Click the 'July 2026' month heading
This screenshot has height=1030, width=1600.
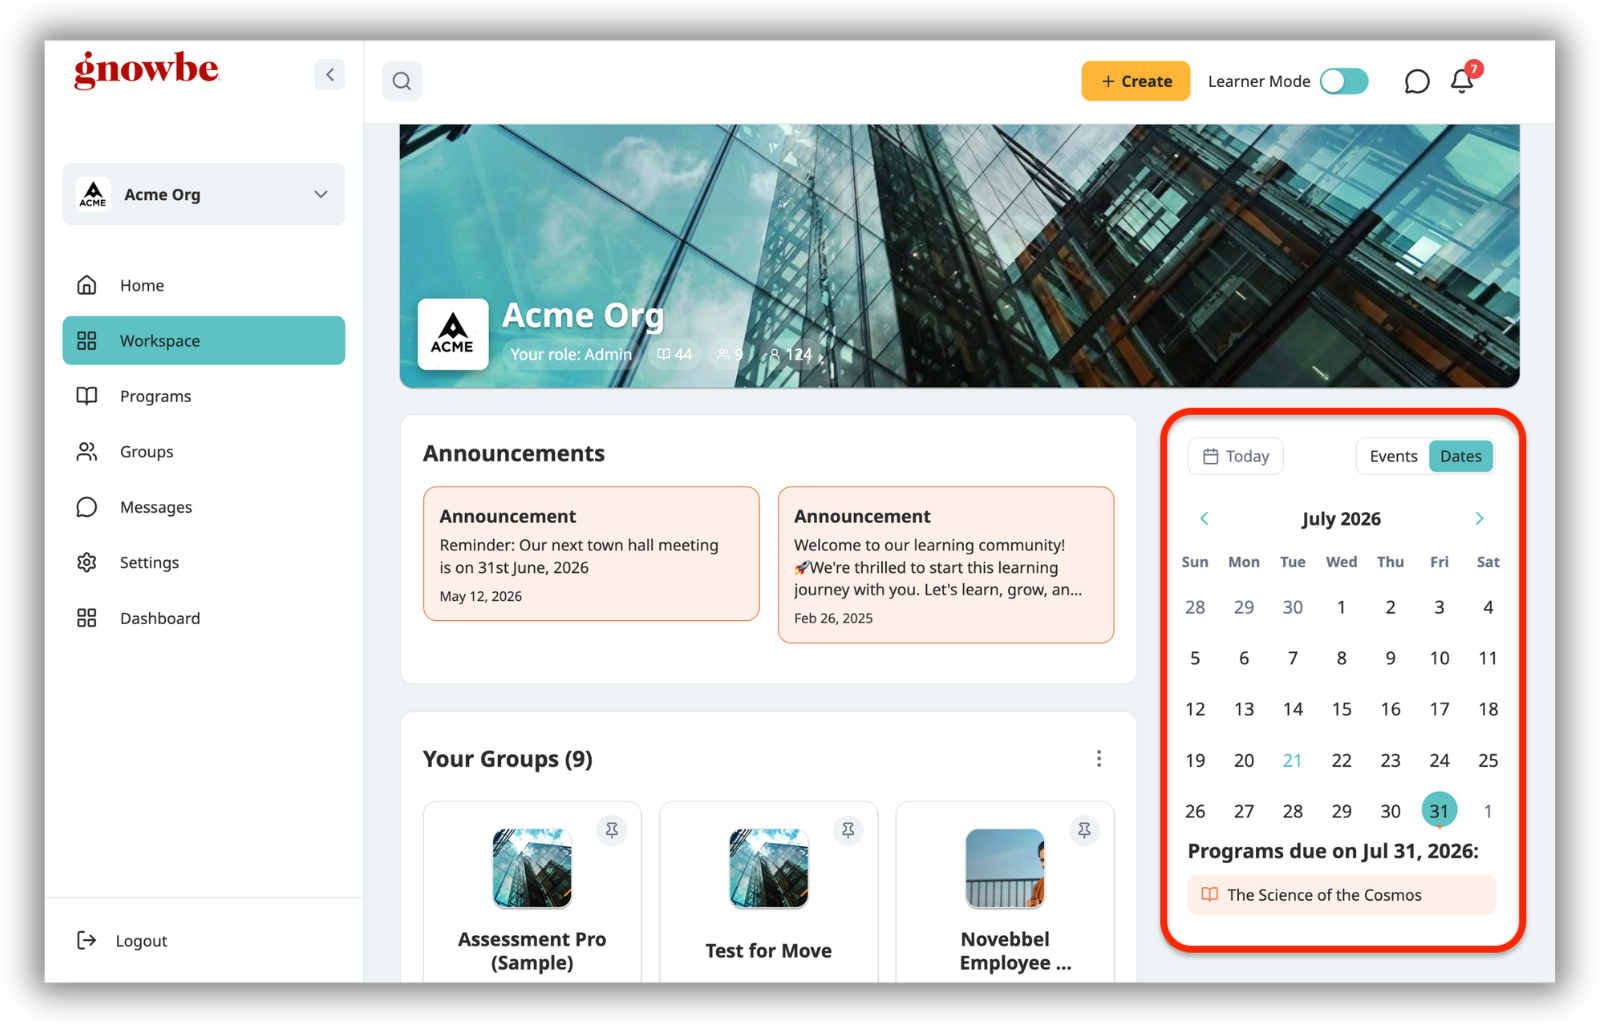tap(1341, 518)
